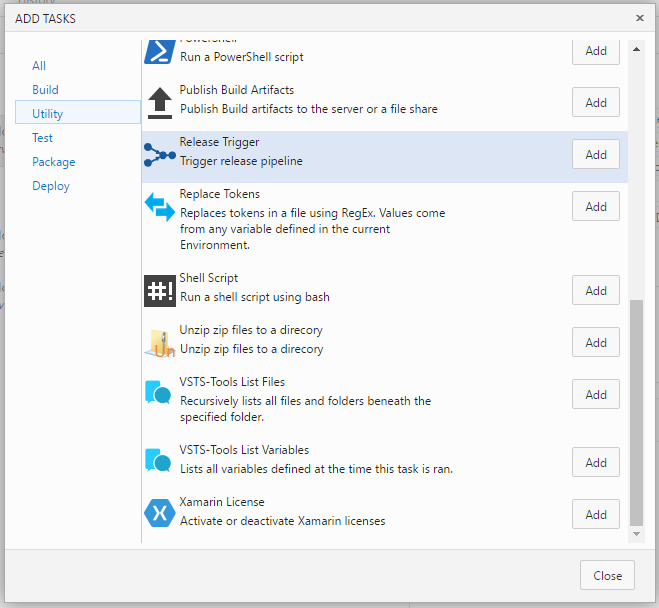The image size is (659, 608).
Task: Select the Utility category tab
Action: (78, 114)
